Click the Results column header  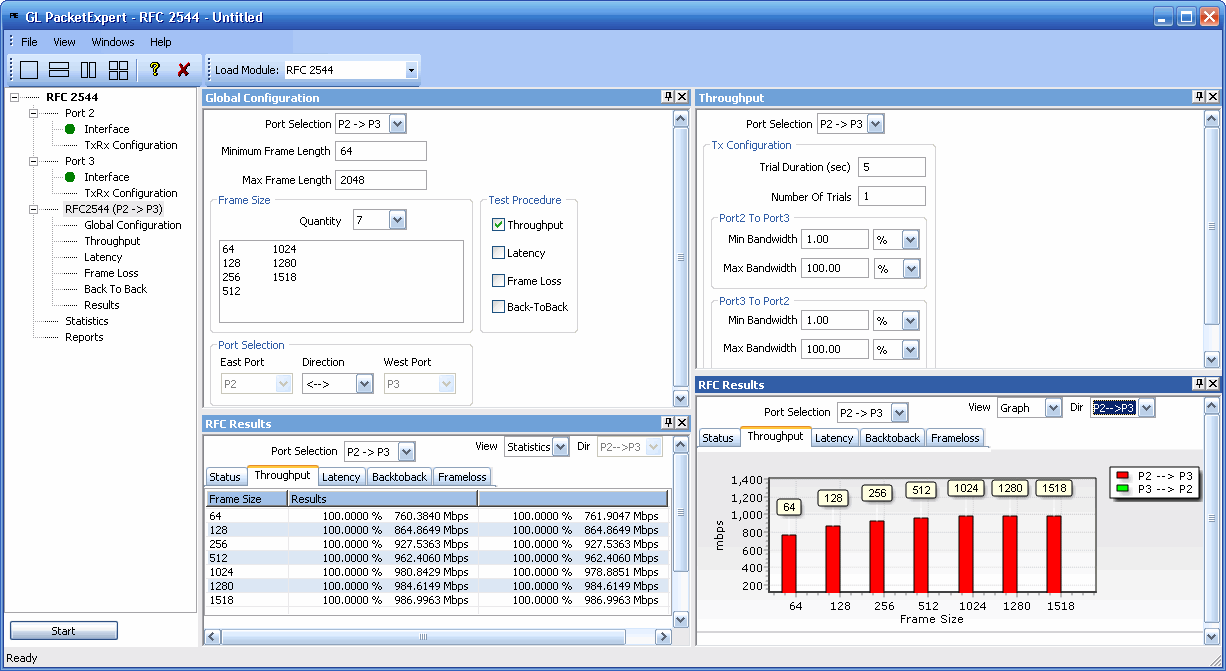(382, 498)
